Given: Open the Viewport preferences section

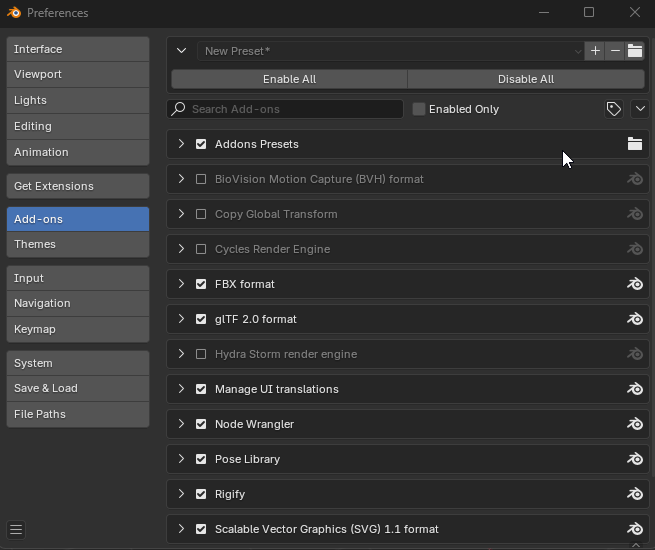Looking at the screenshot, I should coord(78,74).
